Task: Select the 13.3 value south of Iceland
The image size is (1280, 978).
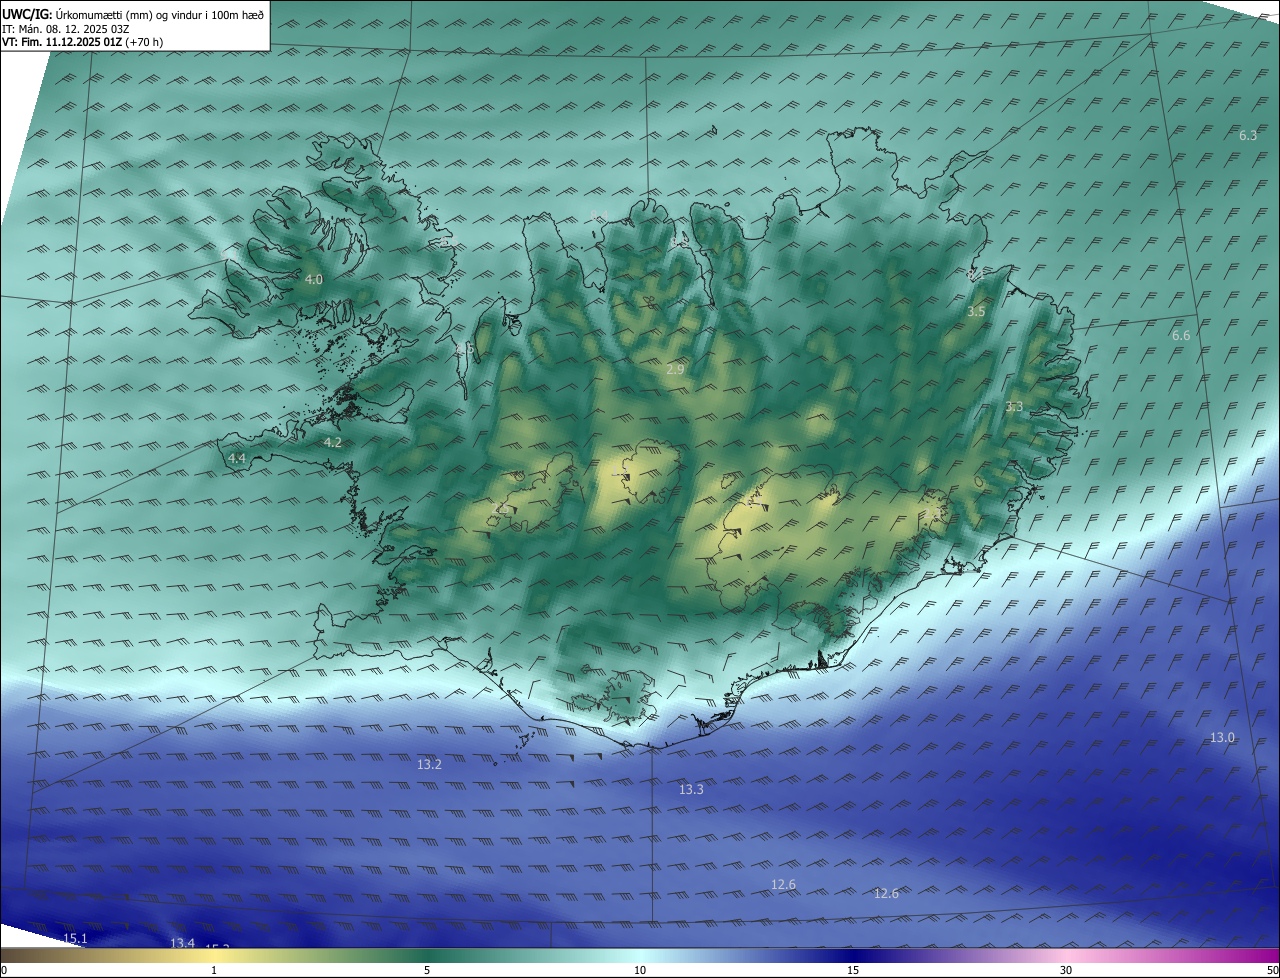Action: [x=691, y=790]
